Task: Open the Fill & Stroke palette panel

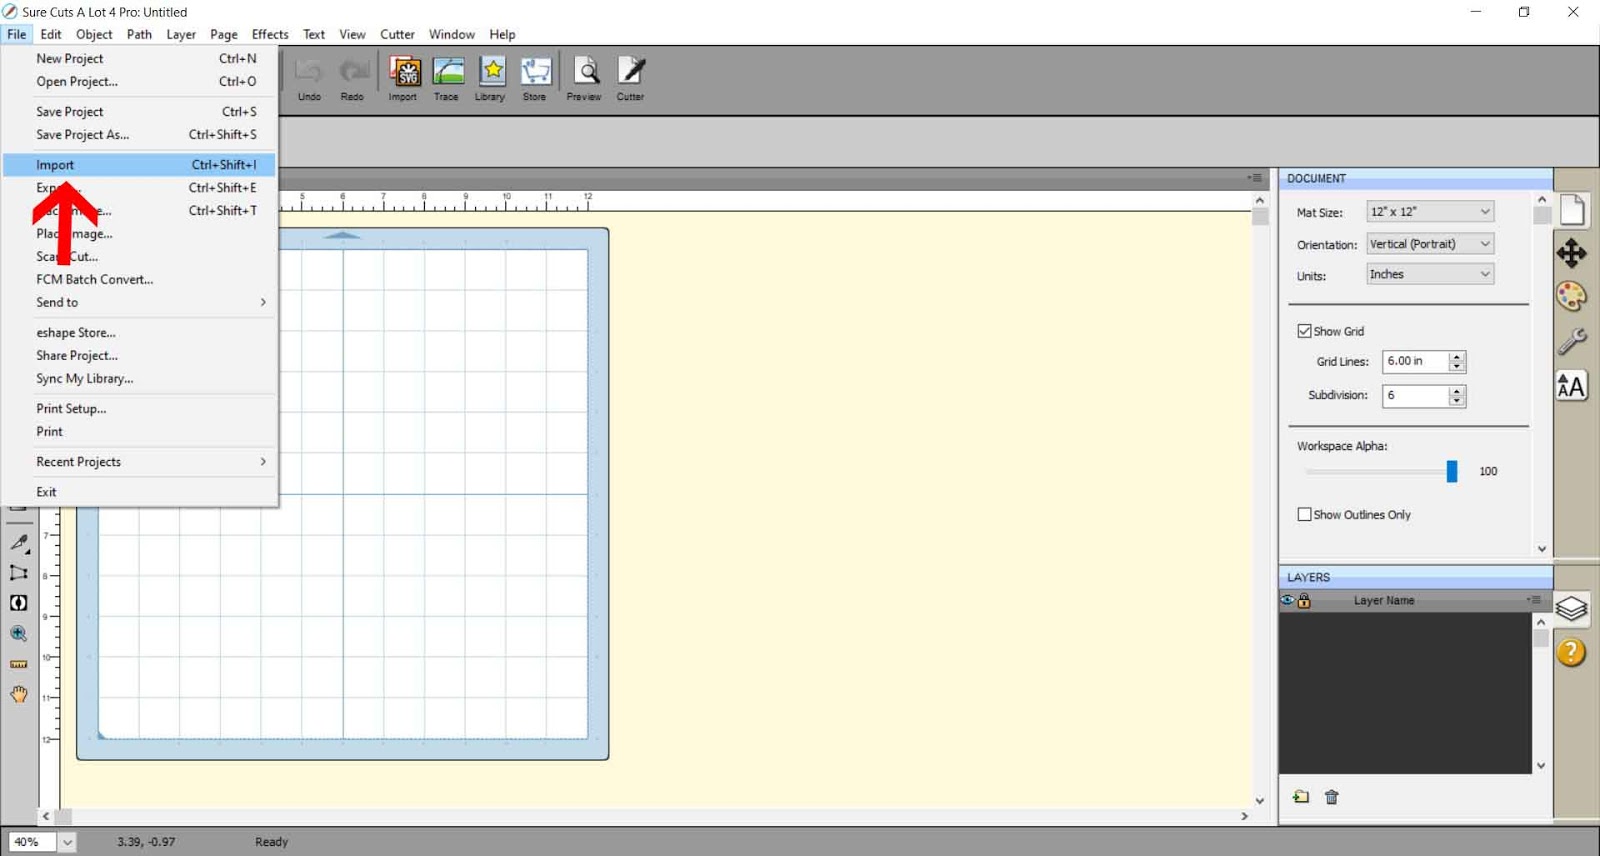Action: (x=1572, y=297)
